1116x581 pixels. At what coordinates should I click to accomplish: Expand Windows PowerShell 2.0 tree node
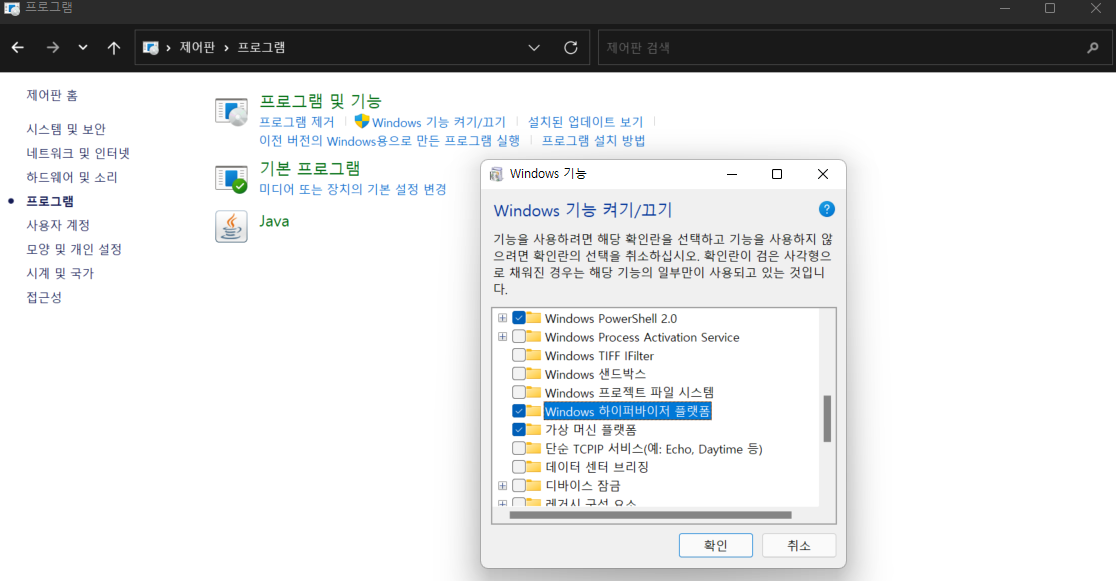point(502,318)
